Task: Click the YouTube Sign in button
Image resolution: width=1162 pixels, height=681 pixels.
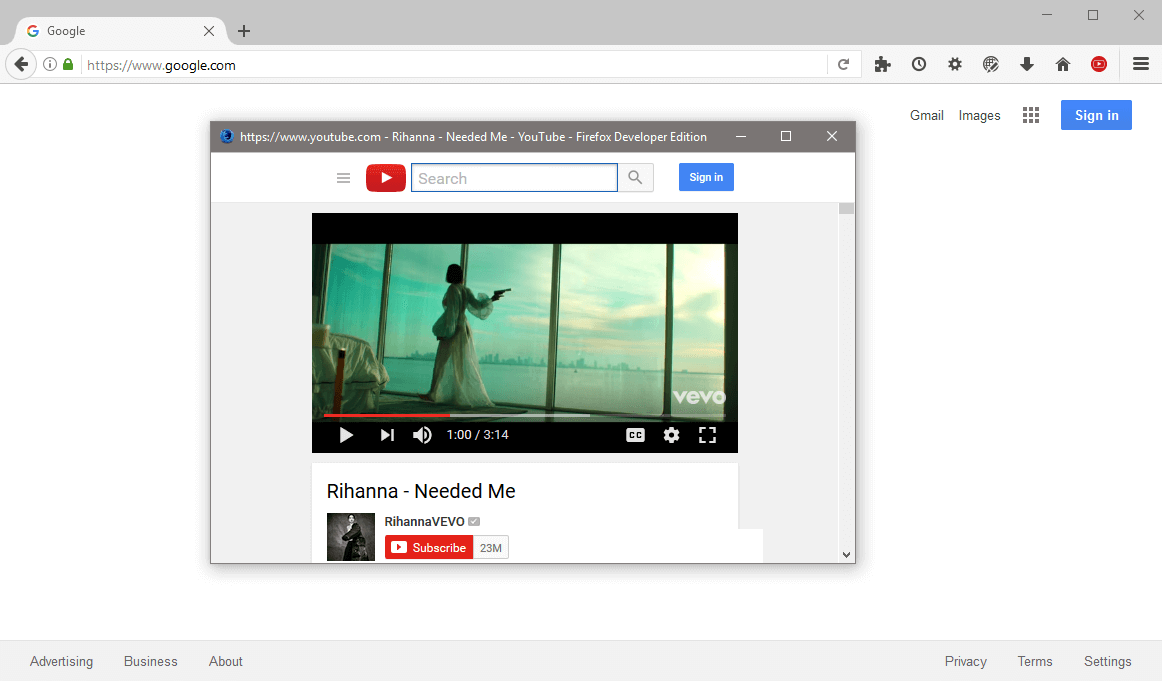Action: pyautogui.click(x=706, y=177)
